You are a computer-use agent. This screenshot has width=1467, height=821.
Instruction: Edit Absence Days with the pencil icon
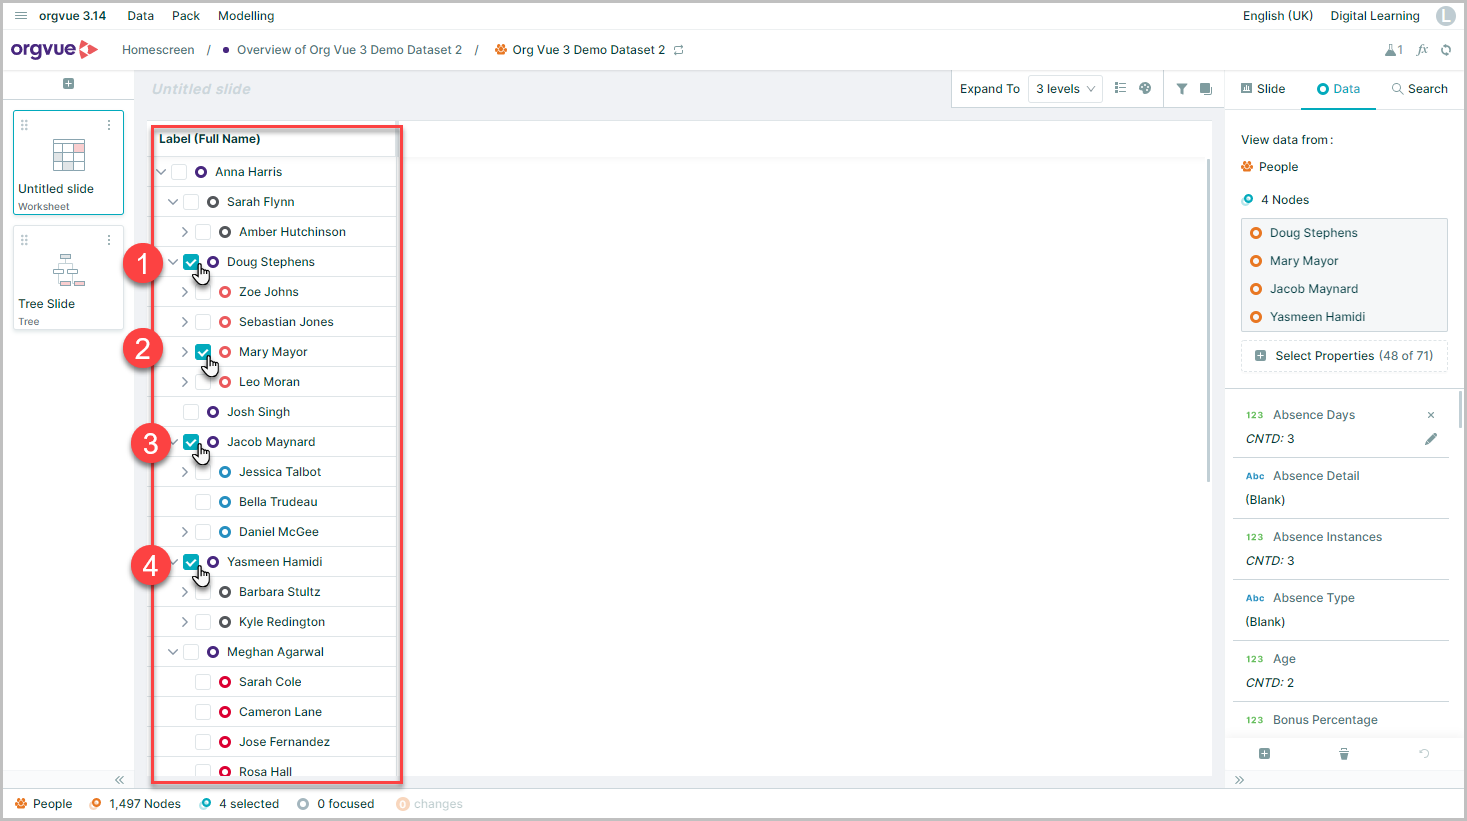tap(1431, 439)
